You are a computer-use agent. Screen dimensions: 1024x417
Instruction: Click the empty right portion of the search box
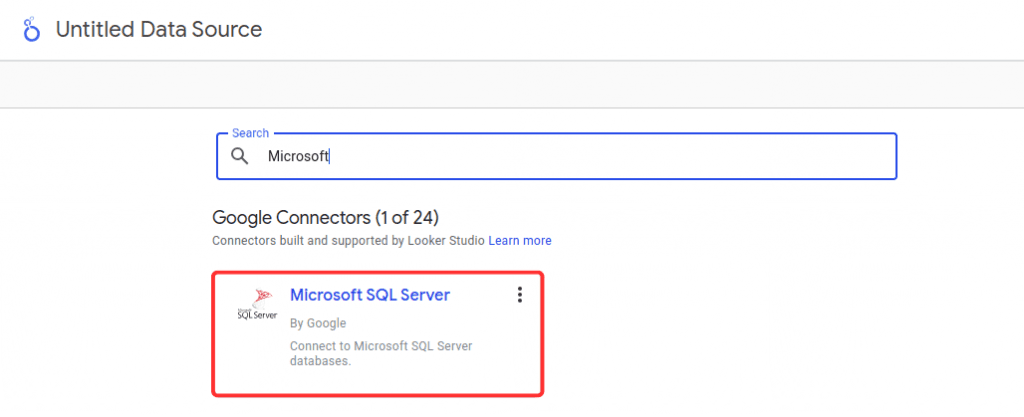click(750, 156)
